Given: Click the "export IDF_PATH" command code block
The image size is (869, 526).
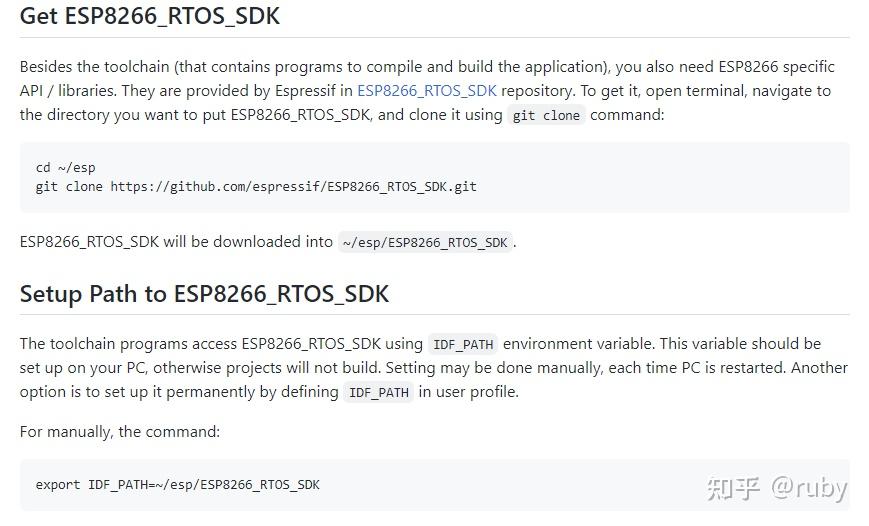Looking at the screenshot, I should (178, 484).
